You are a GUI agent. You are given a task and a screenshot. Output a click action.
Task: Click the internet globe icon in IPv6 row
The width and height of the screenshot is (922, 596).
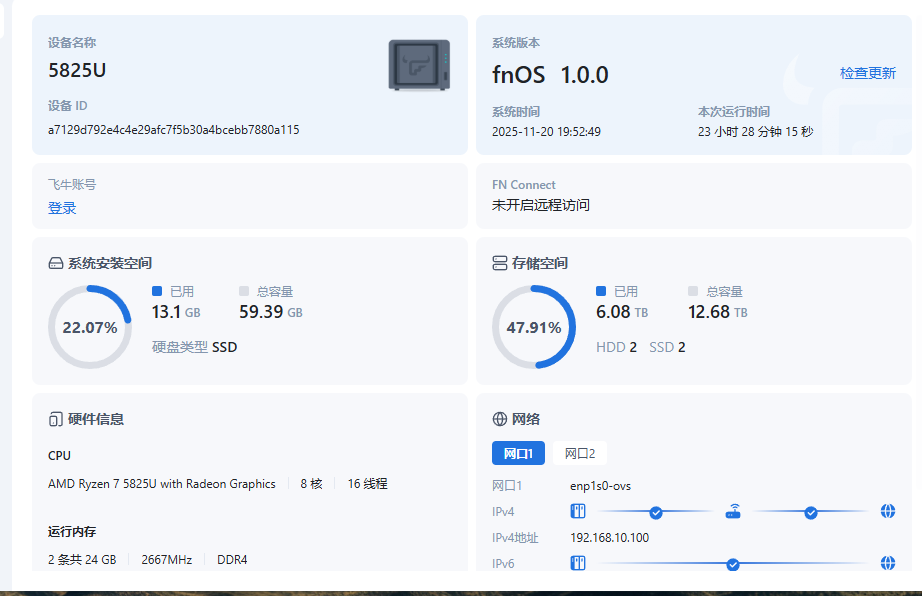tap(888, 564)
